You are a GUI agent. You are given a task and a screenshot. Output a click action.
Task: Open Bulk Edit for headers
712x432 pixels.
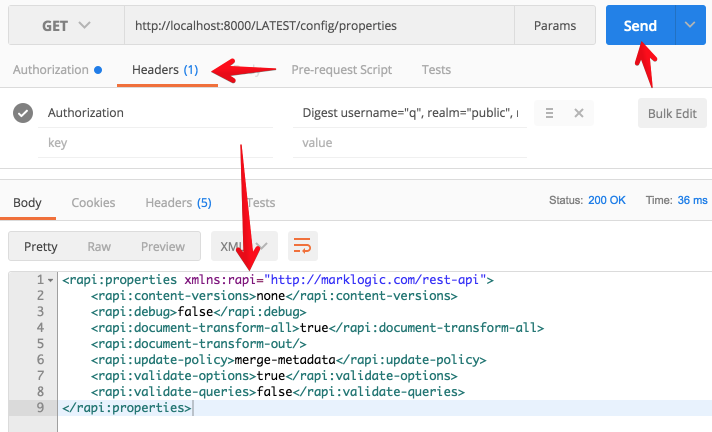click(x=672, y=113)
